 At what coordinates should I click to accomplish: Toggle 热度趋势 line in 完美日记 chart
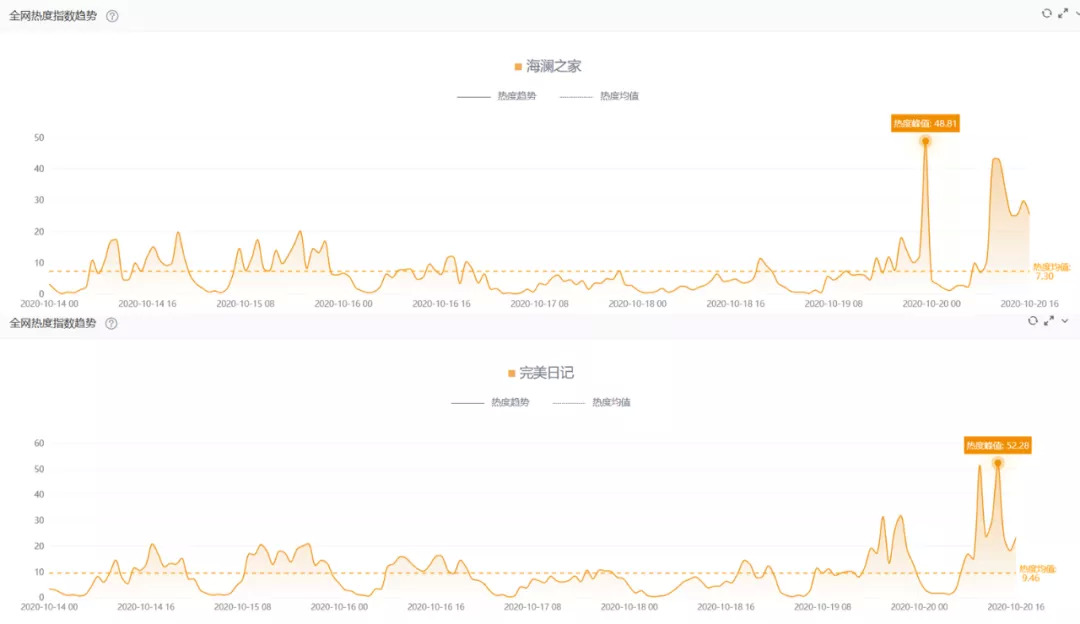(x=490, y=402)
